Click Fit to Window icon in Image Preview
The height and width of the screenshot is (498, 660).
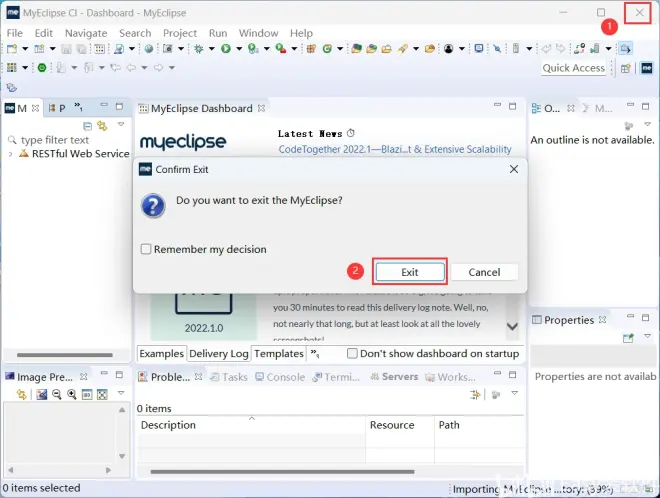(x=102, y=394)
